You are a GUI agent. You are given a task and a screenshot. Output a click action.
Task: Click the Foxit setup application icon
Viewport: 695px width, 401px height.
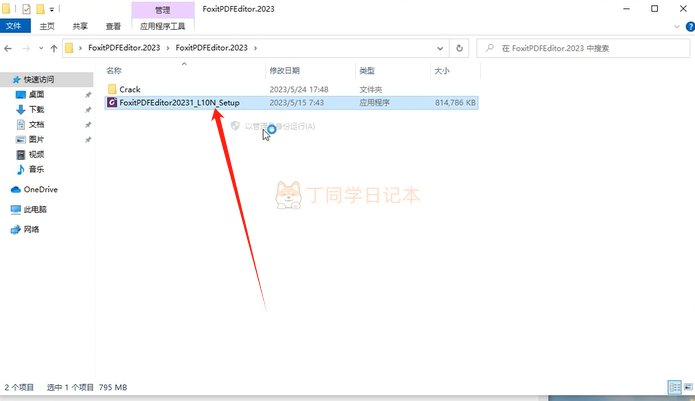pos(112,102)
